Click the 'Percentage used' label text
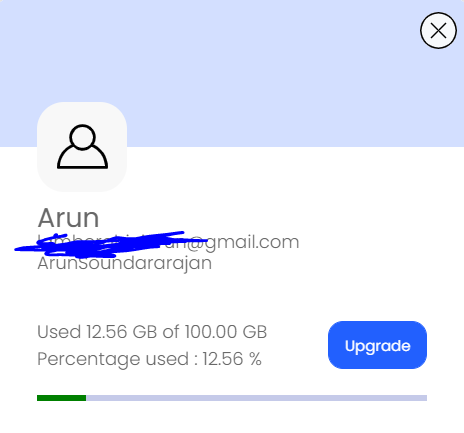The image size is (464, 433). tap(113, 359)
